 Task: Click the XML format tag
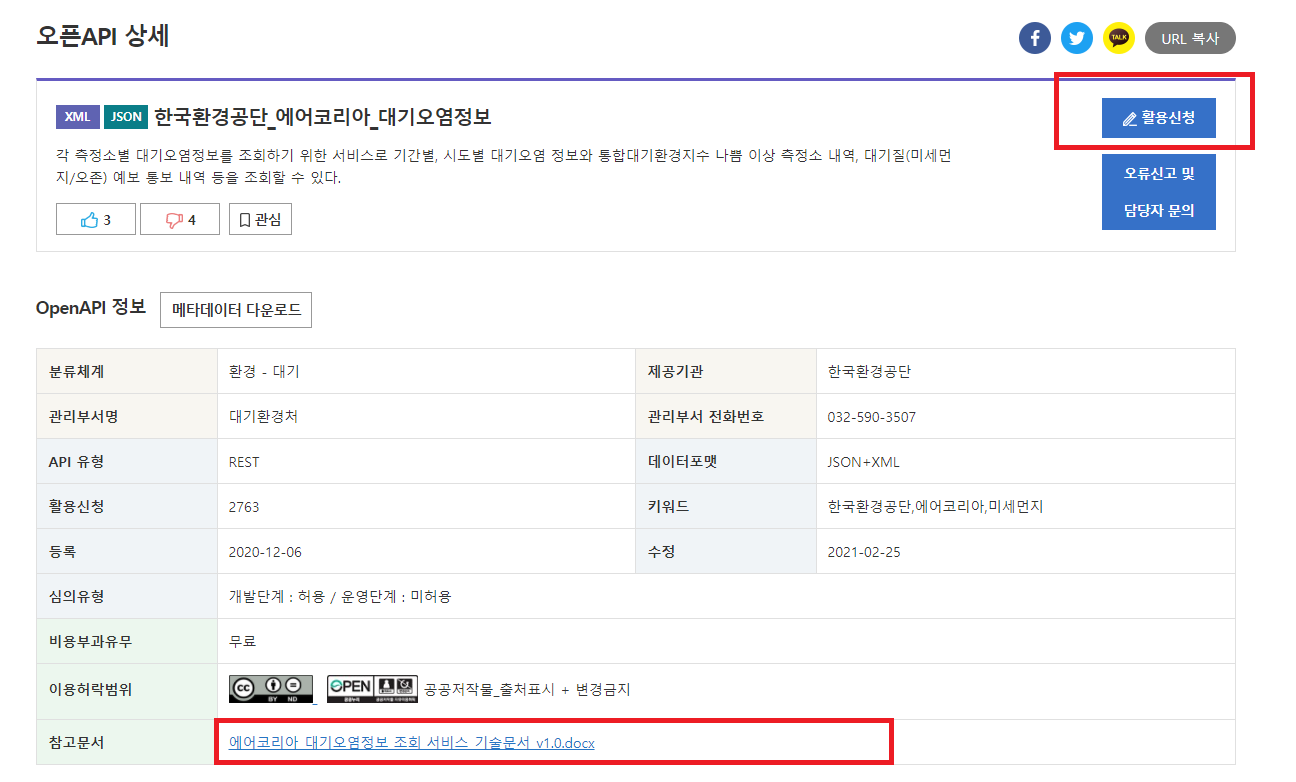[77, 117]
